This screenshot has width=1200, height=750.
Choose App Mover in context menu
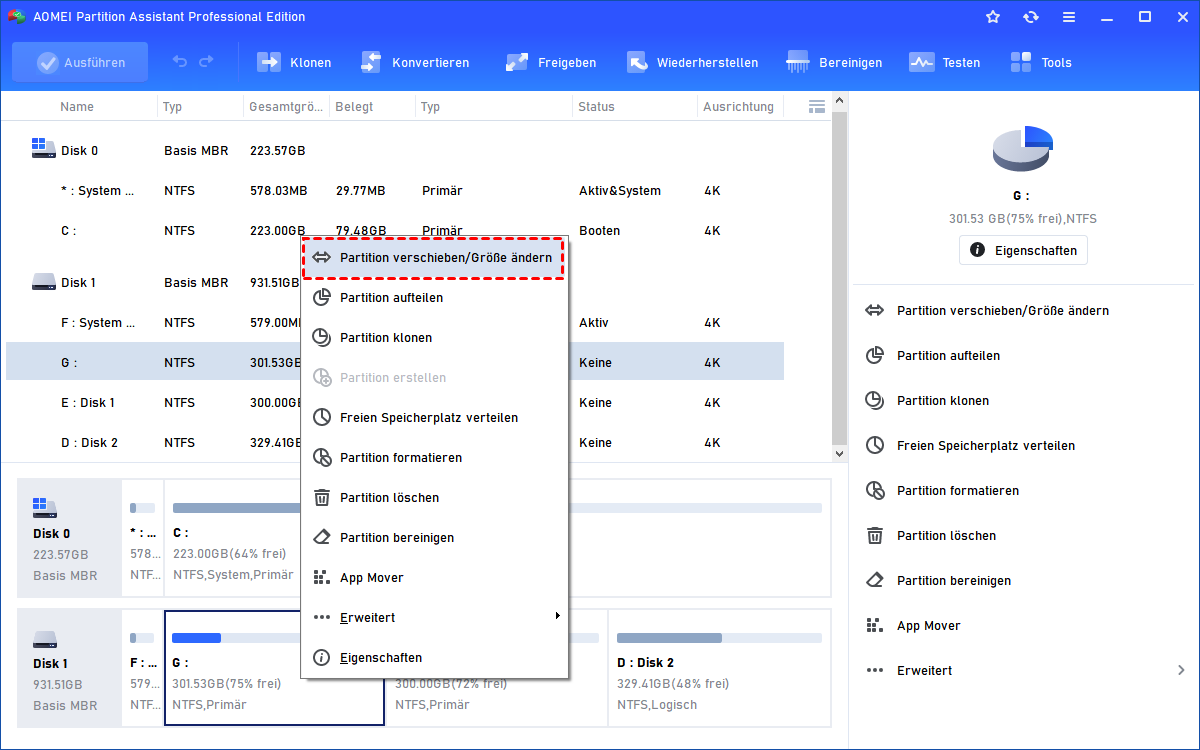click(x=434, y=578)
